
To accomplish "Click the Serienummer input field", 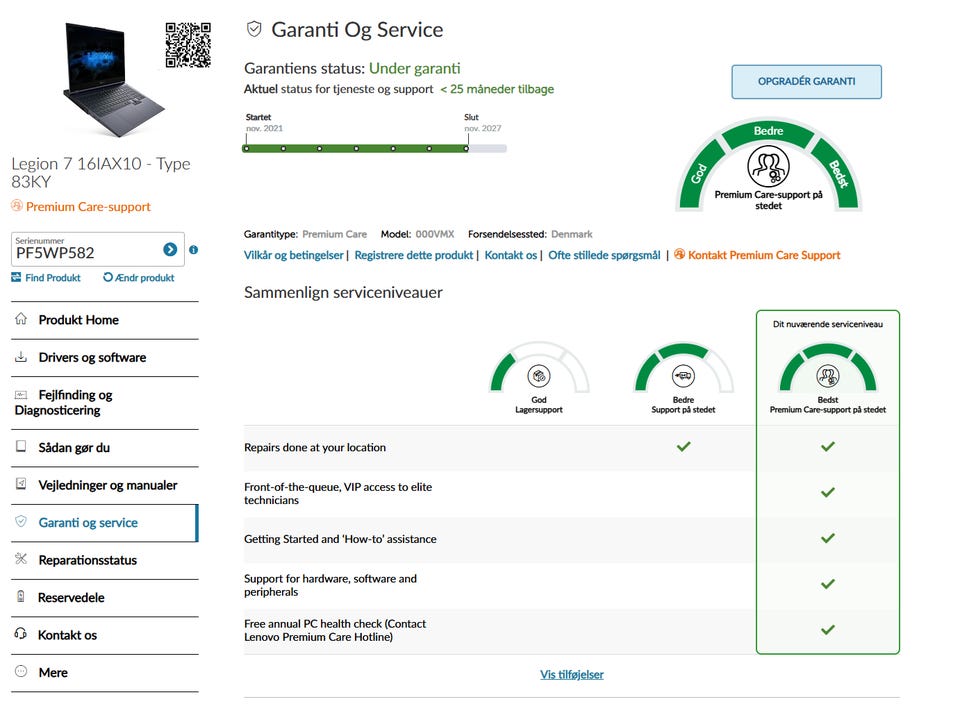I will click(x=98, y=249).
